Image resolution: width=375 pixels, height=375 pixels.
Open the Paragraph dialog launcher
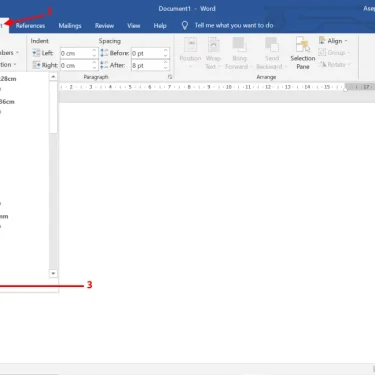170,77
